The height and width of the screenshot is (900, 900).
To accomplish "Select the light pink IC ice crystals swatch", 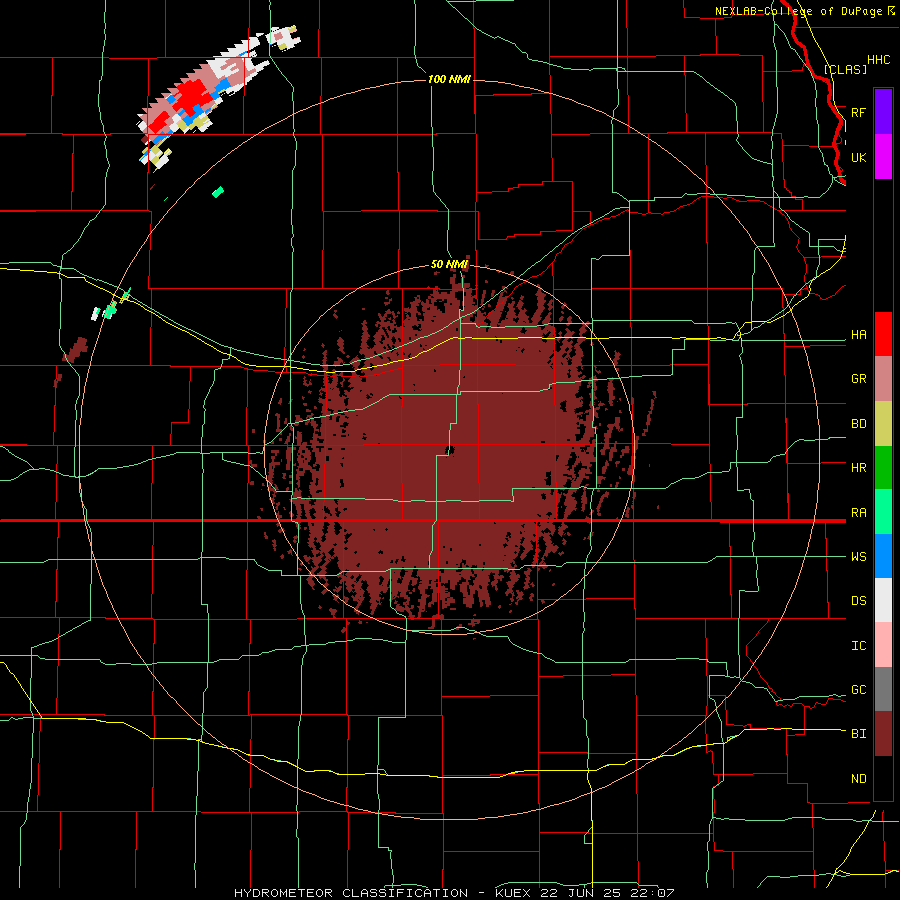I will tap(883, 645).
